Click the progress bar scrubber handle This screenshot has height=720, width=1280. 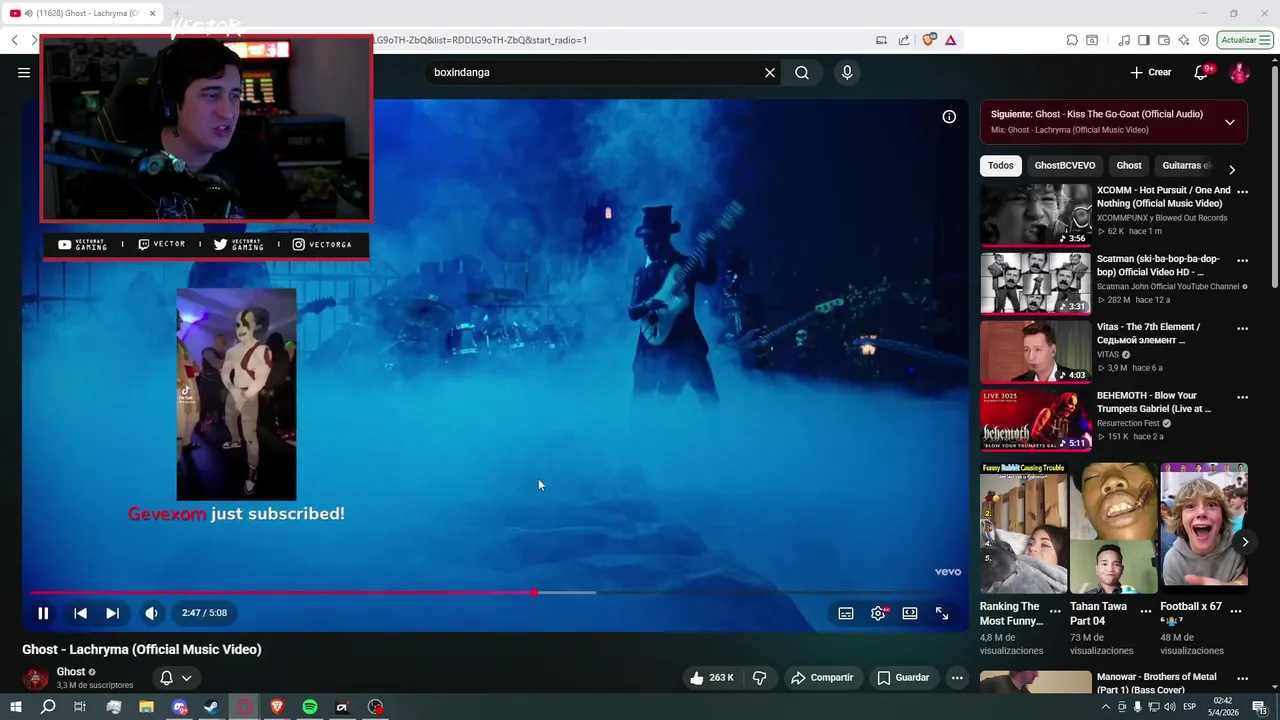[x=534, y=593]
